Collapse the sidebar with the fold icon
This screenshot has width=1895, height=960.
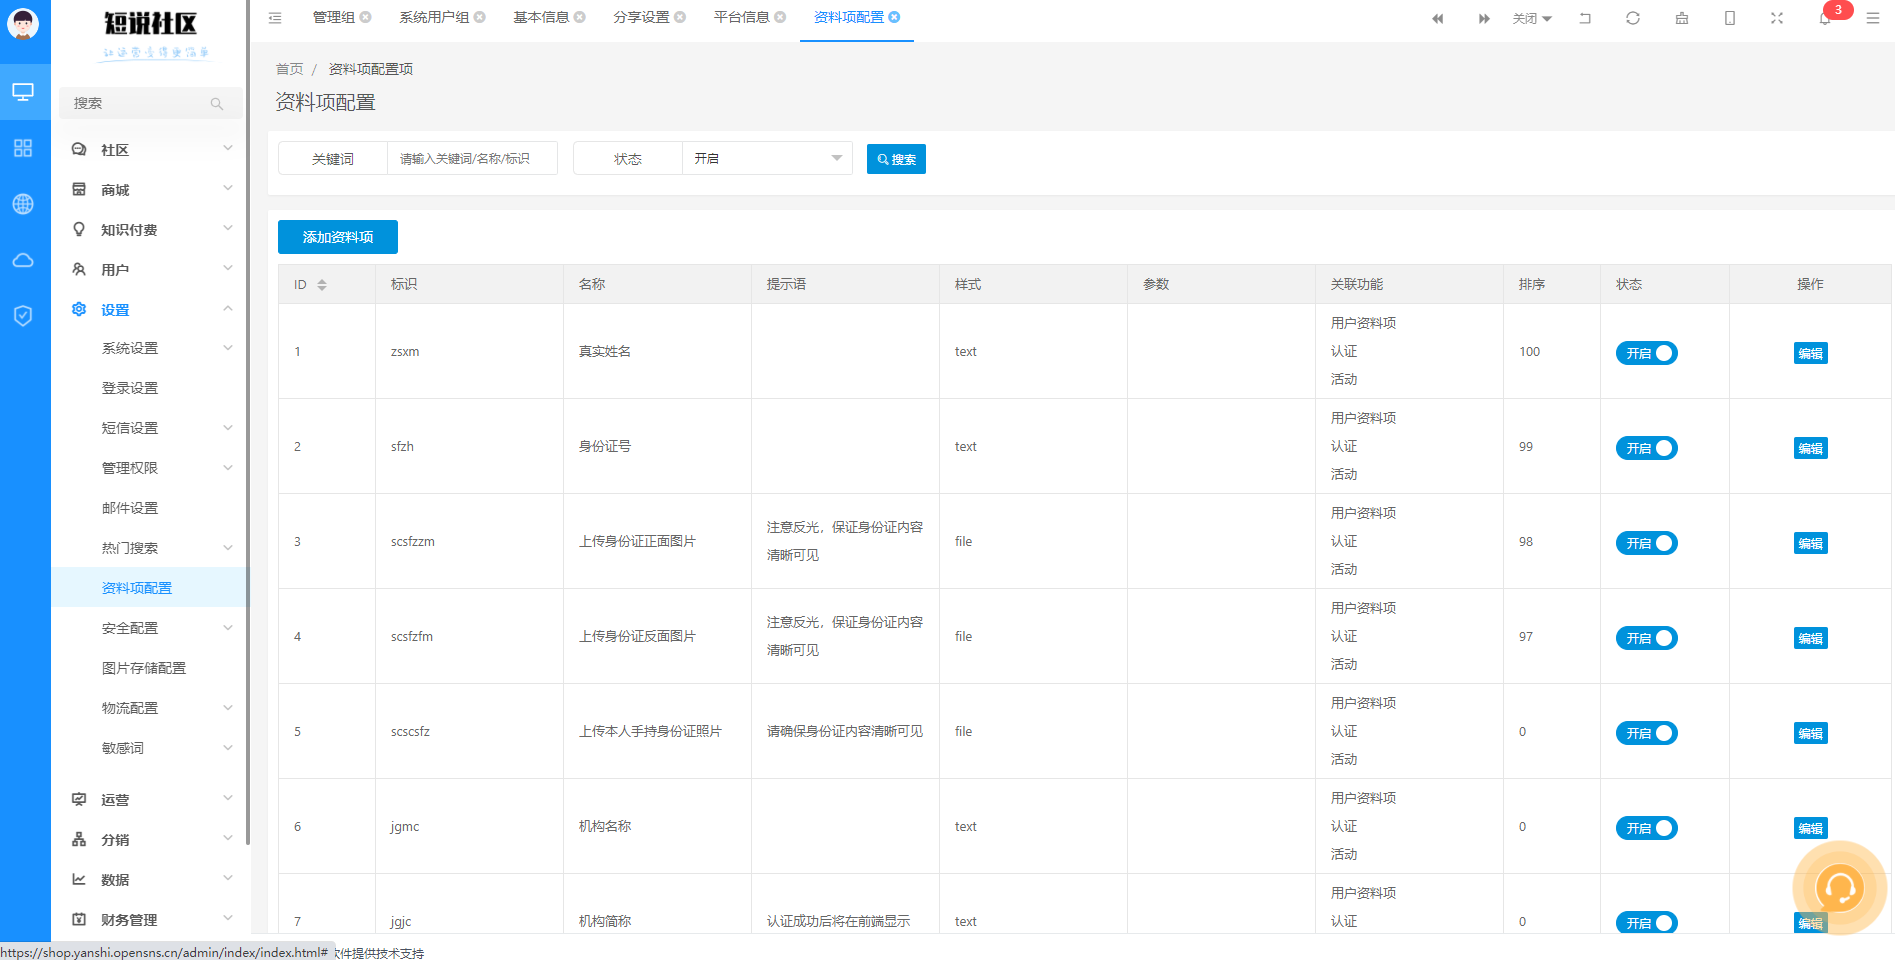275,18
